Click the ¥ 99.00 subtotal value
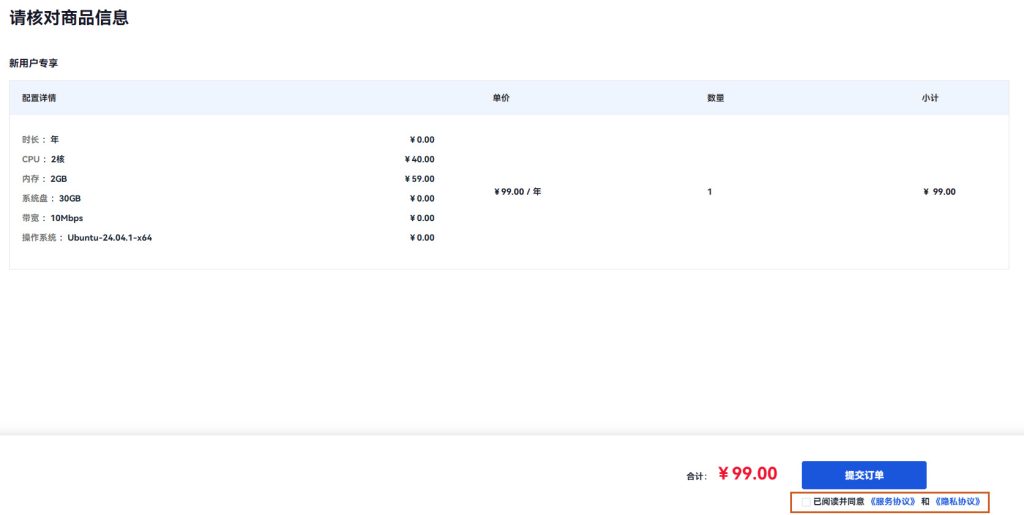This screenshot has width=1024, height=515. (939, 192)
